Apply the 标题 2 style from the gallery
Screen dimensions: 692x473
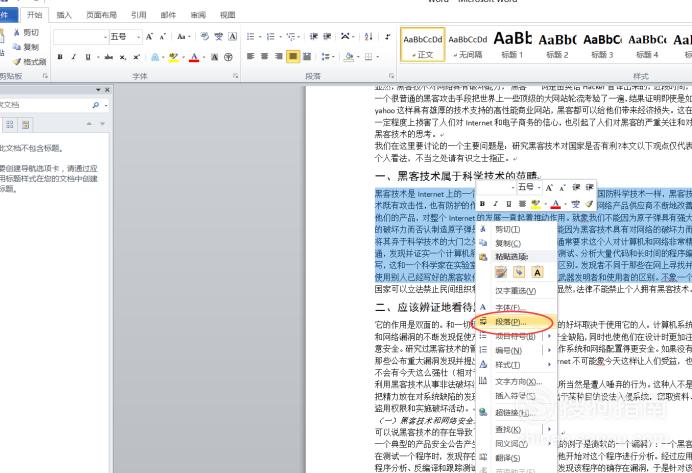(x=557, y=44)
